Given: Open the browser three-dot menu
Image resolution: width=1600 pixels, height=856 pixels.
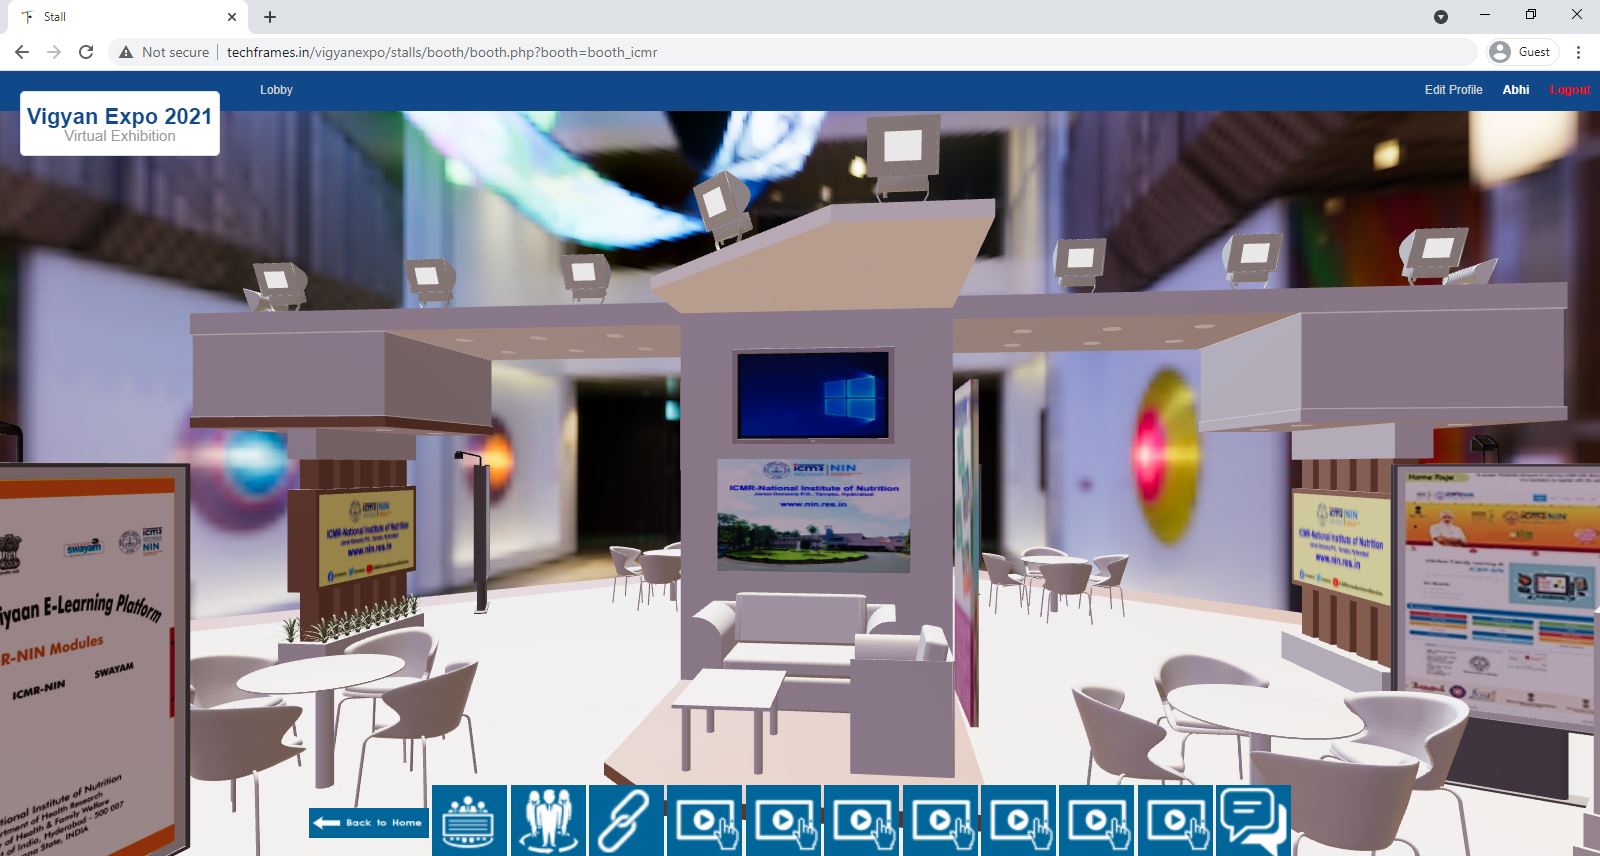Looking at the screenshot, I should coord(1578,52).
